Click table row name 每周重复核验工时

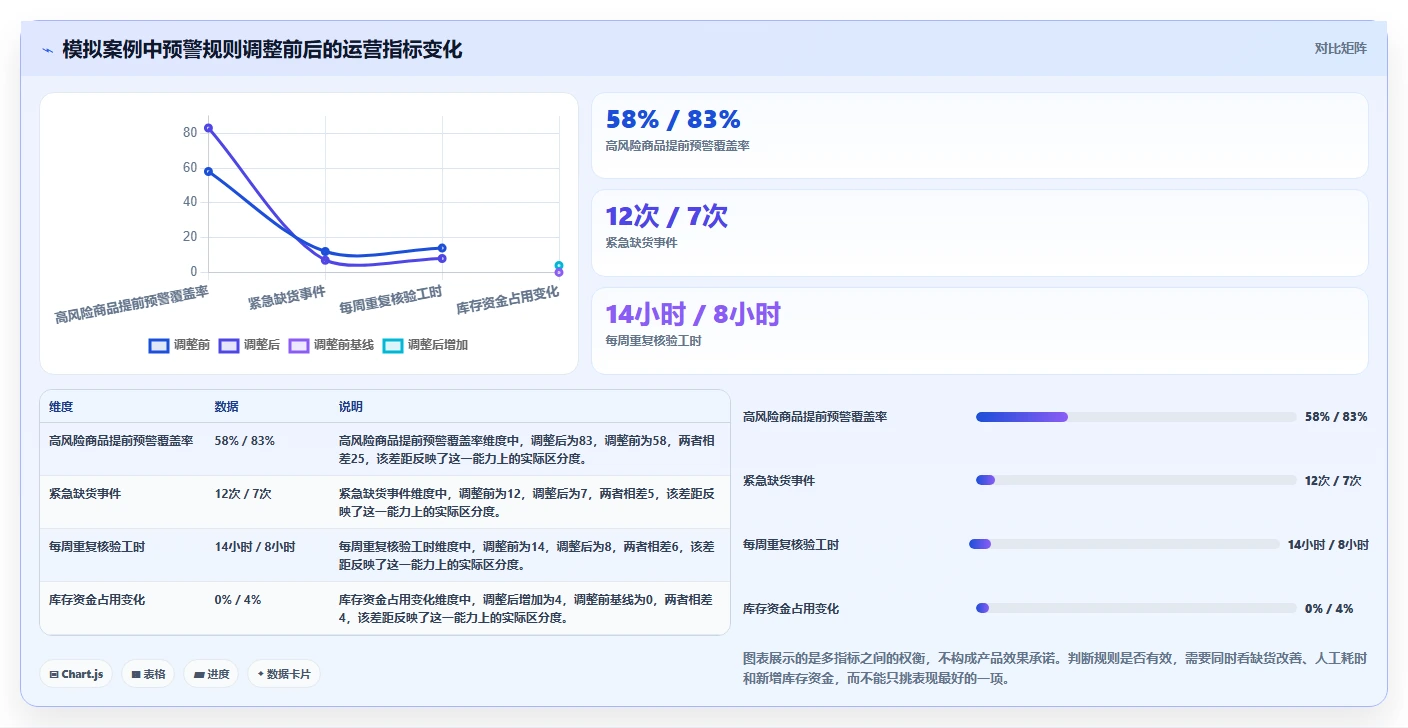[x=97, y=547]
